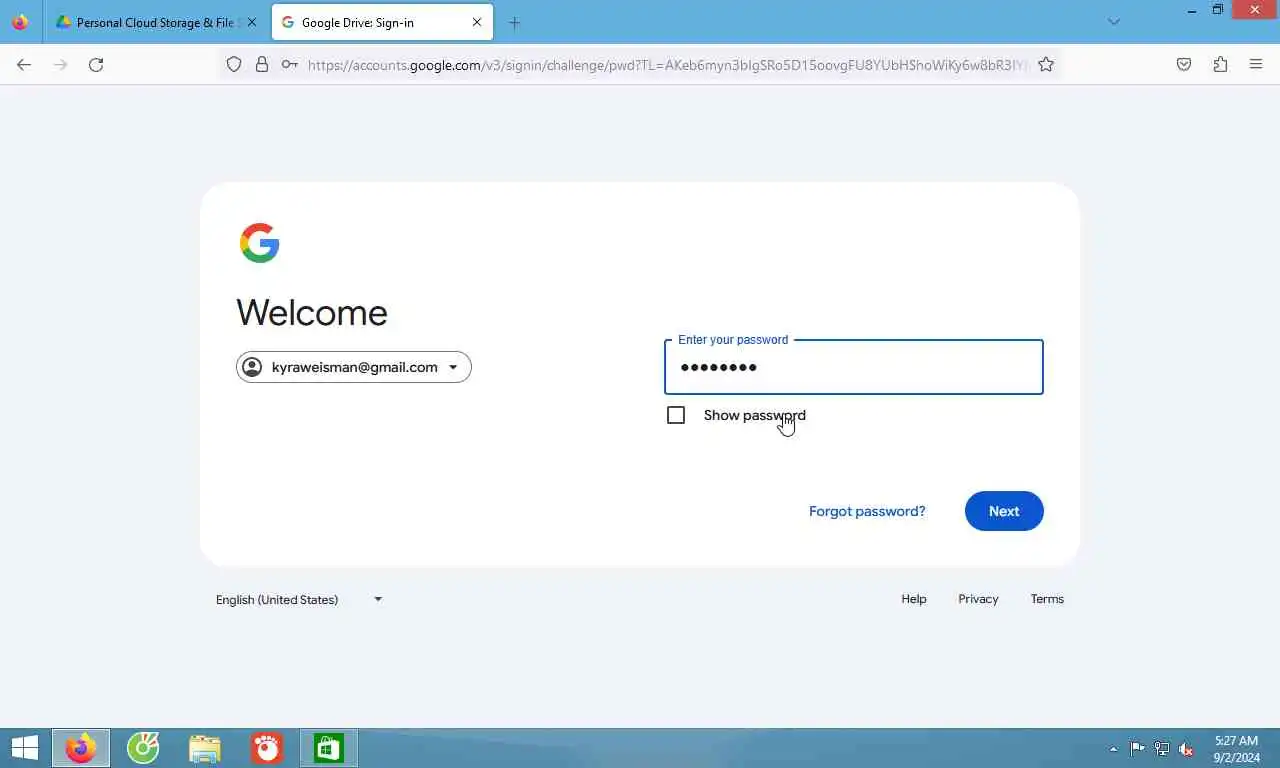The image size is (1280, 768).
Task: Restore down the Firefox window
Action: click(1217, 10)
